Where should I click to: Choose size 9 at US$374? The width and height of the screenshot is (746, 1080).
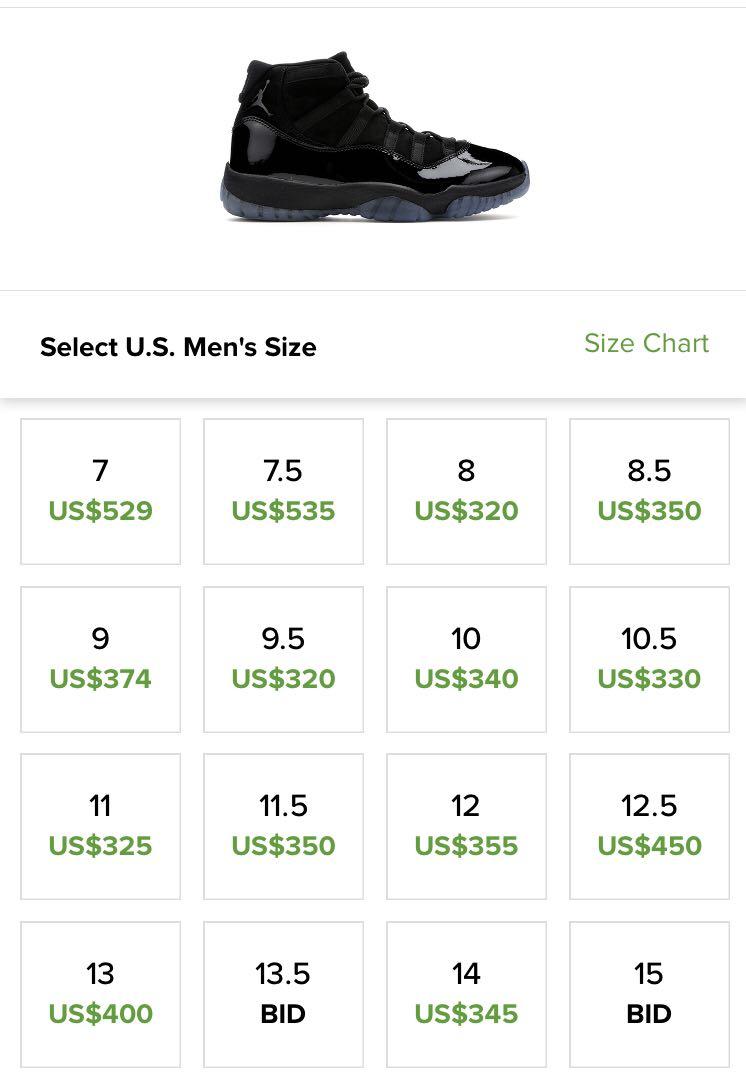(101, 659)
